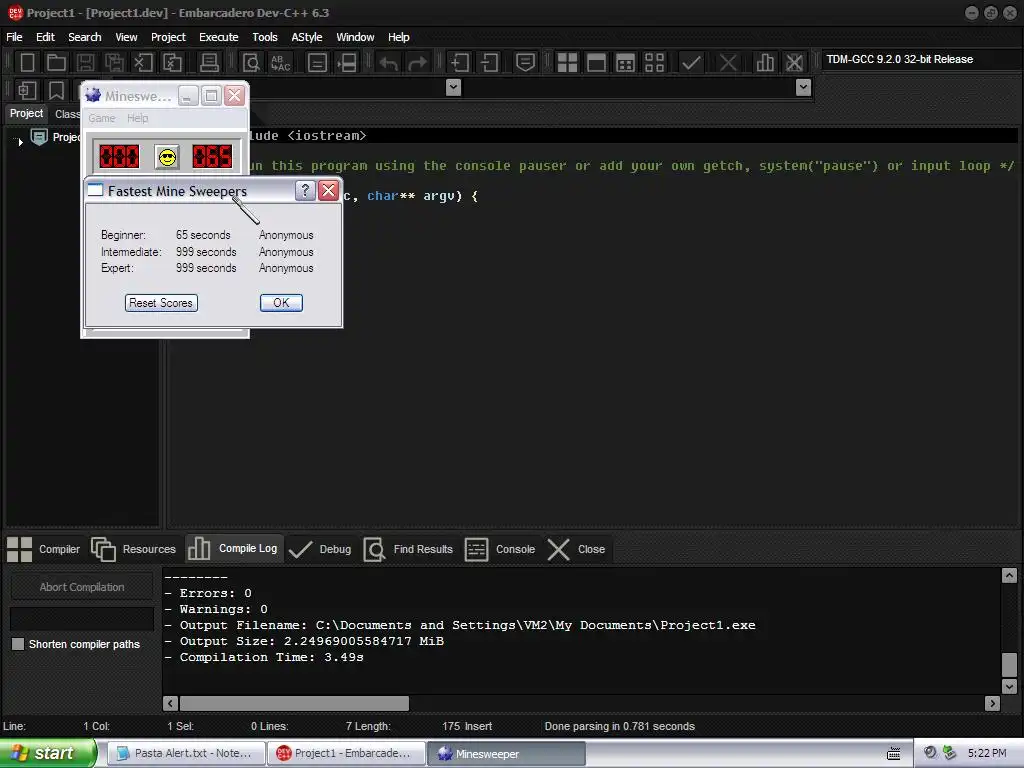1024x768 pixels.
Task: Click the Compile and Run icon
Action: 625,63
